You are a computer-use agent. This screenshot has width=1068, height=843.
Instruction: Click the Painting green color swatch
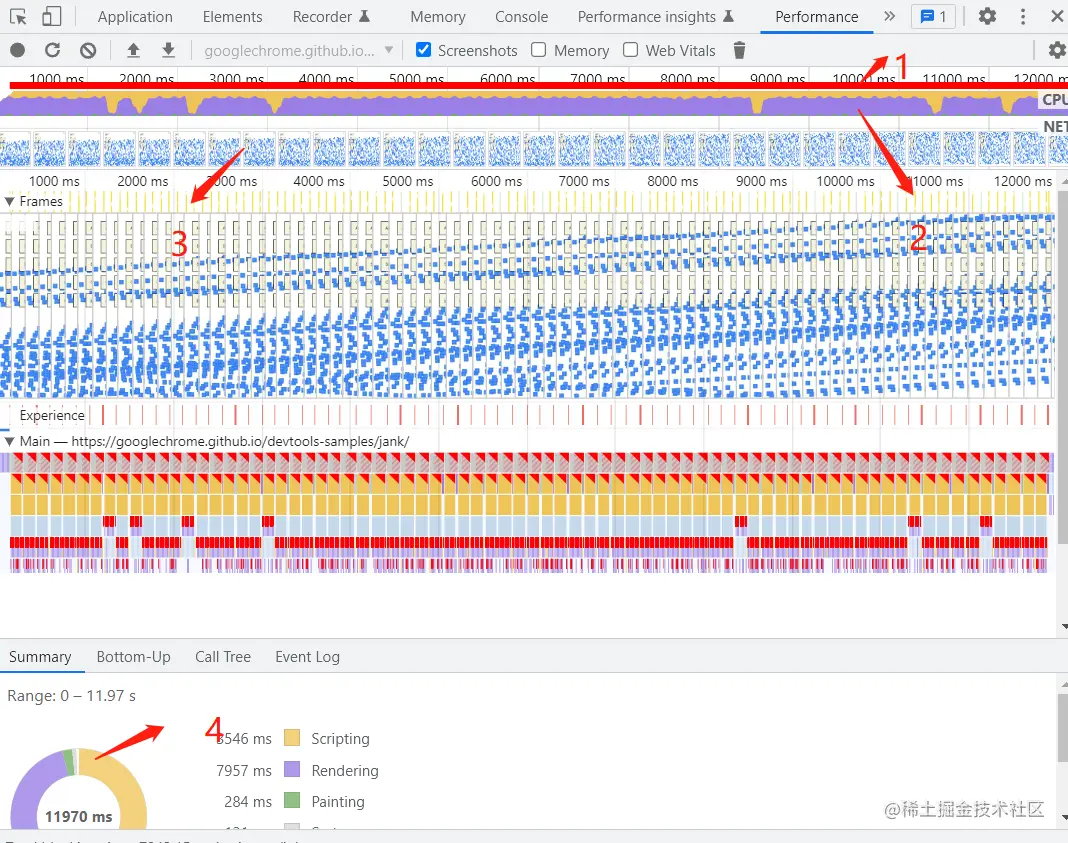[292, 801]
